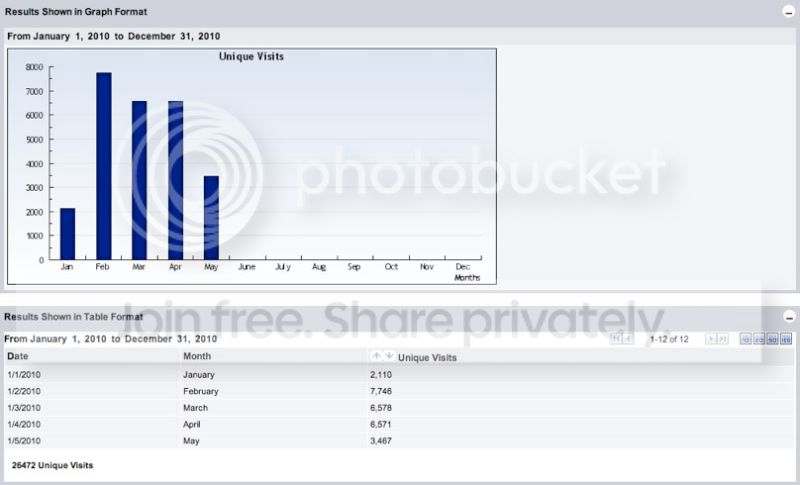
Task: Click the Month column header
Action: pyautogui.click(x=197, y=356)
